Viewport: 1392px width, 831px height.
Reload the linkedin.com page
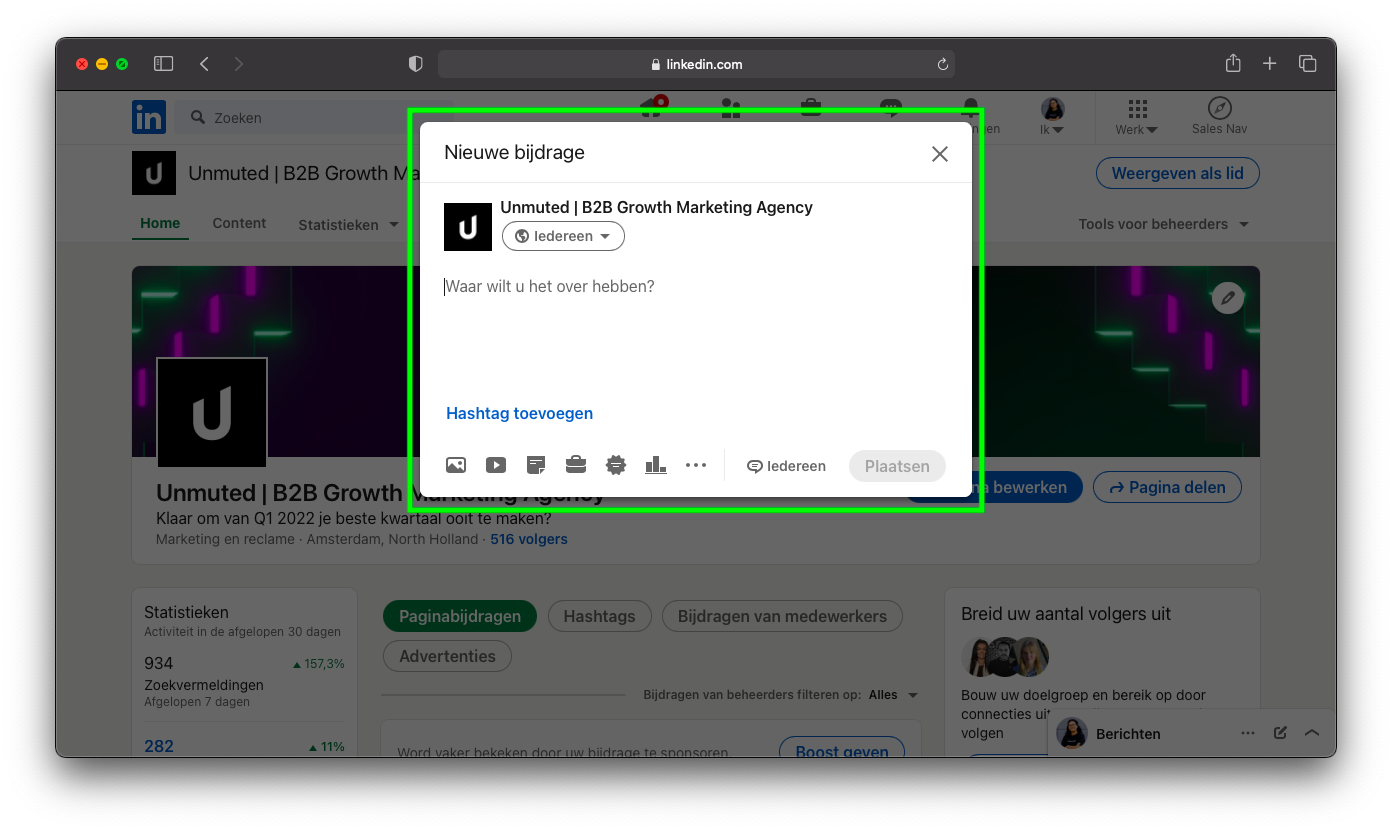point(942,64)
